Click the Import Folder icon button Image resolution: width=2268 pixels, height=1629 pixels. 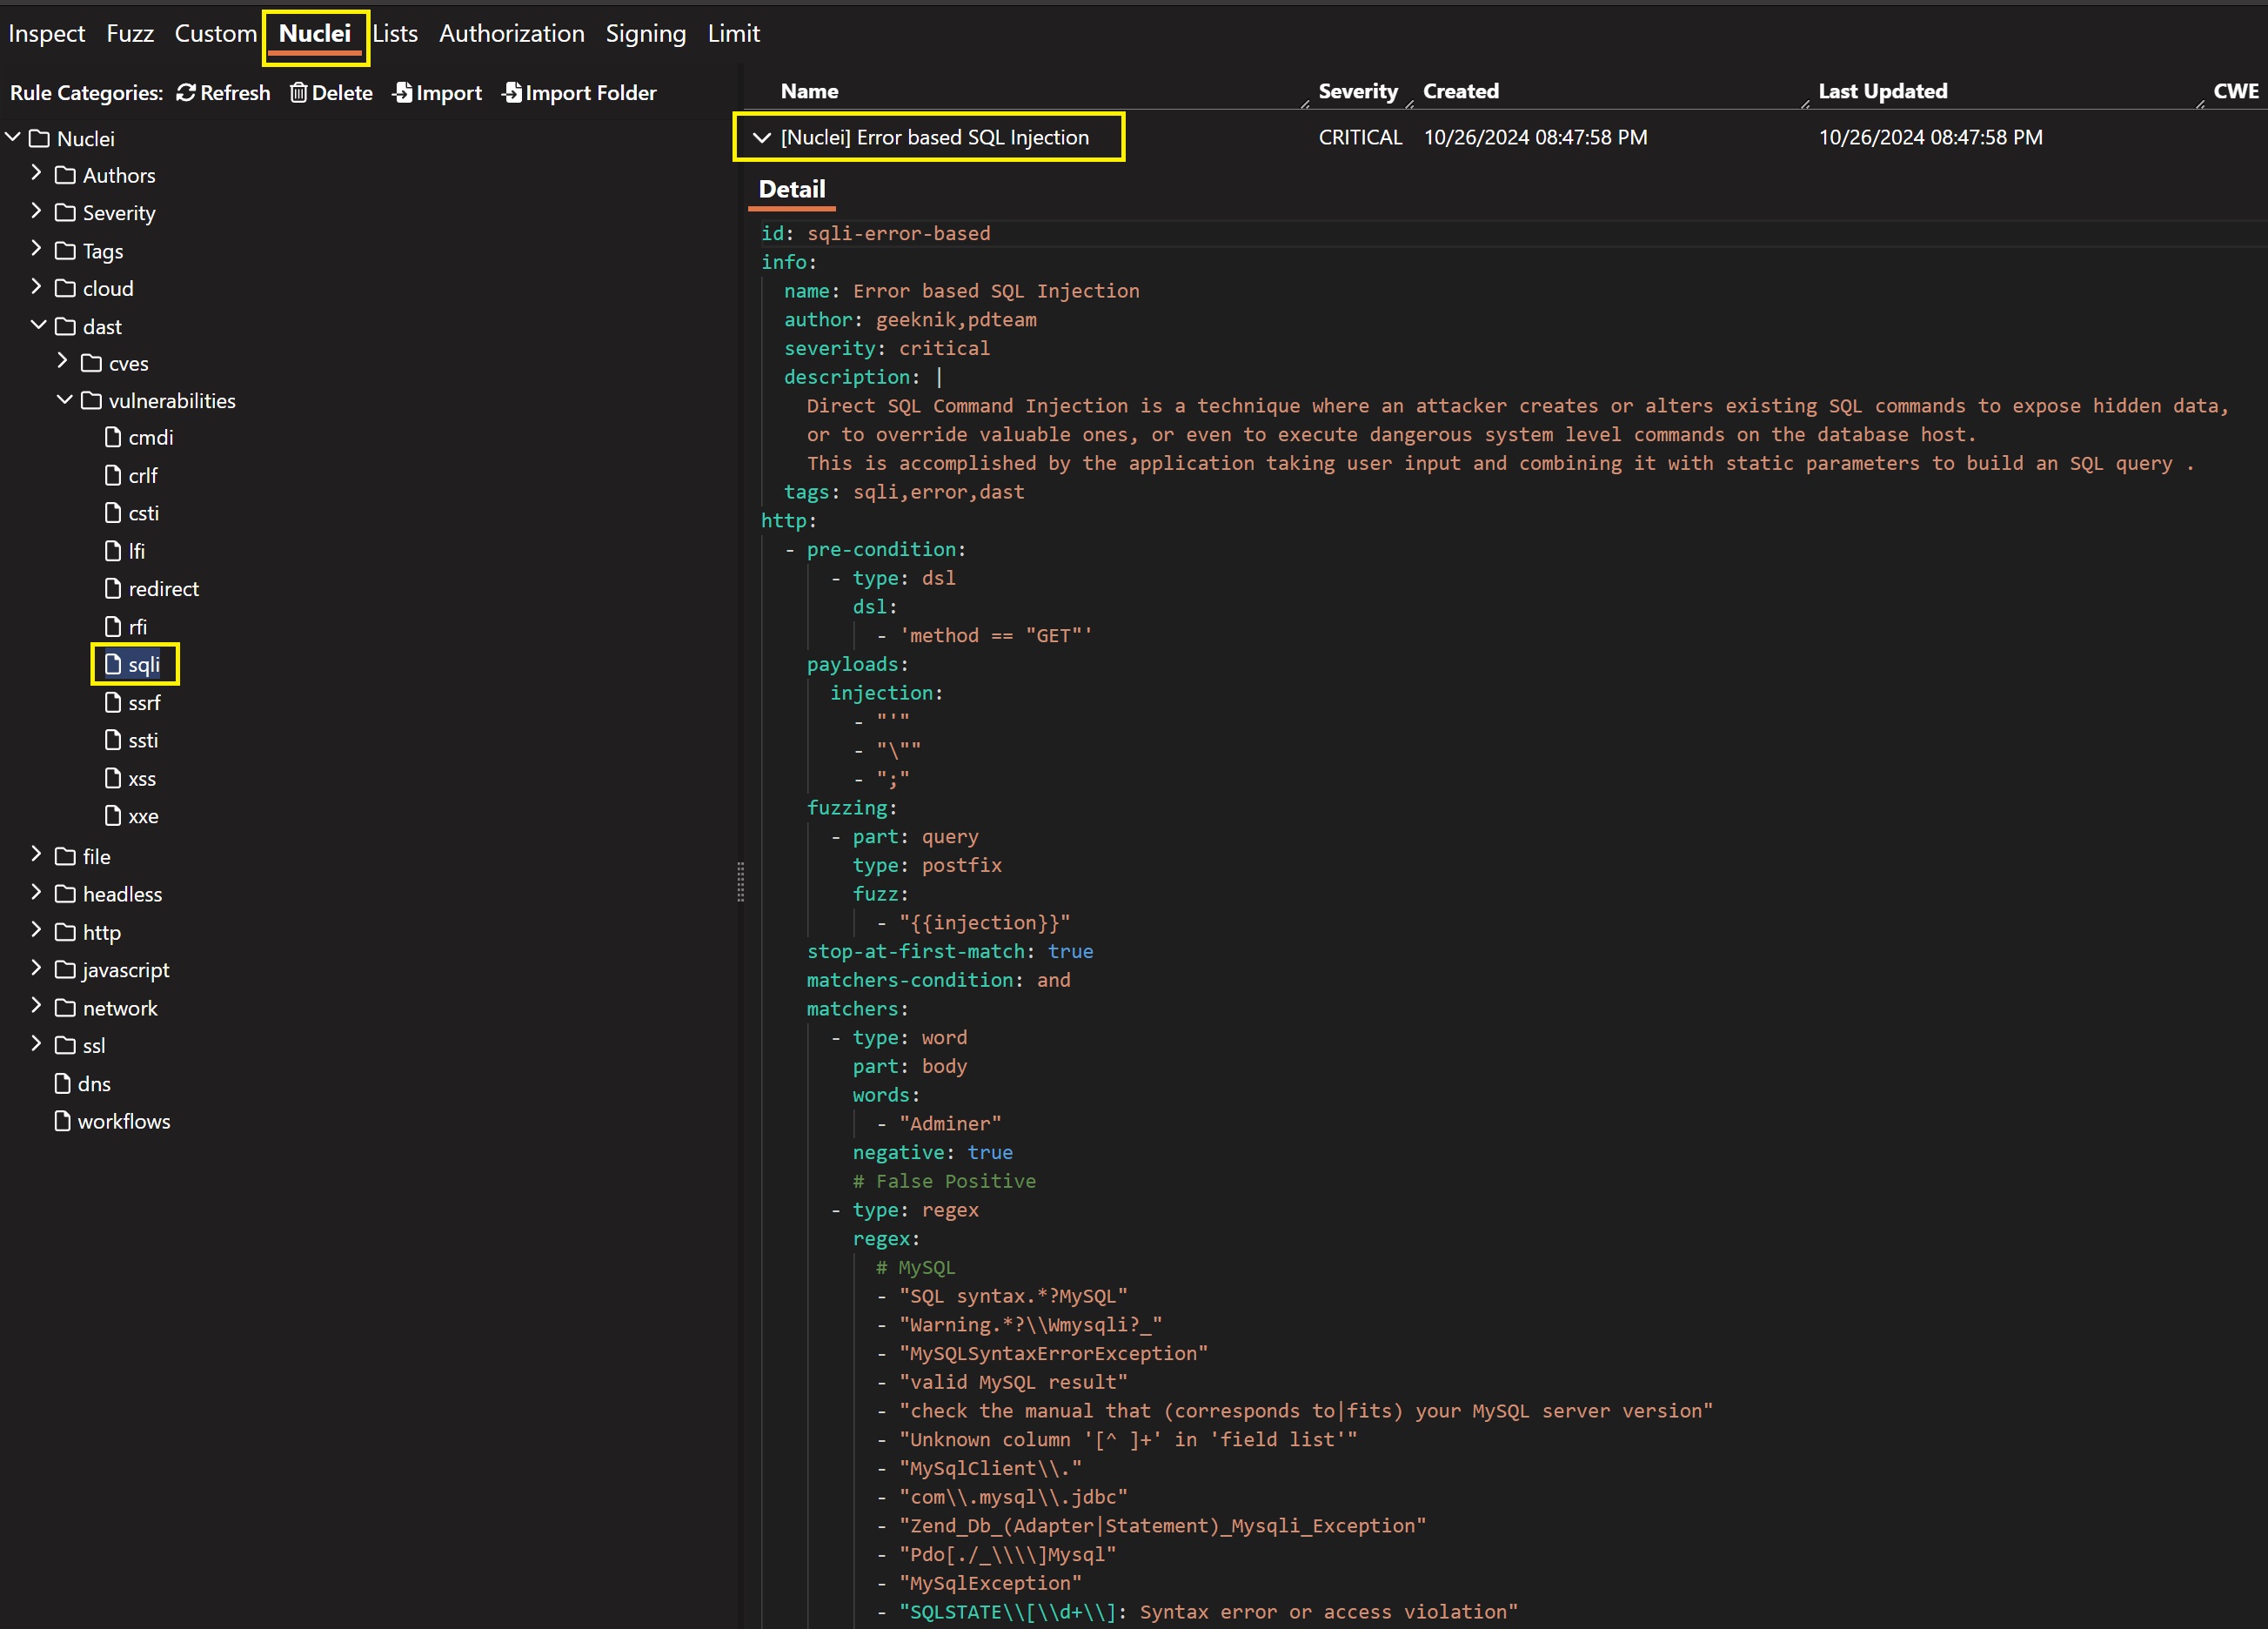pos(512,93)
